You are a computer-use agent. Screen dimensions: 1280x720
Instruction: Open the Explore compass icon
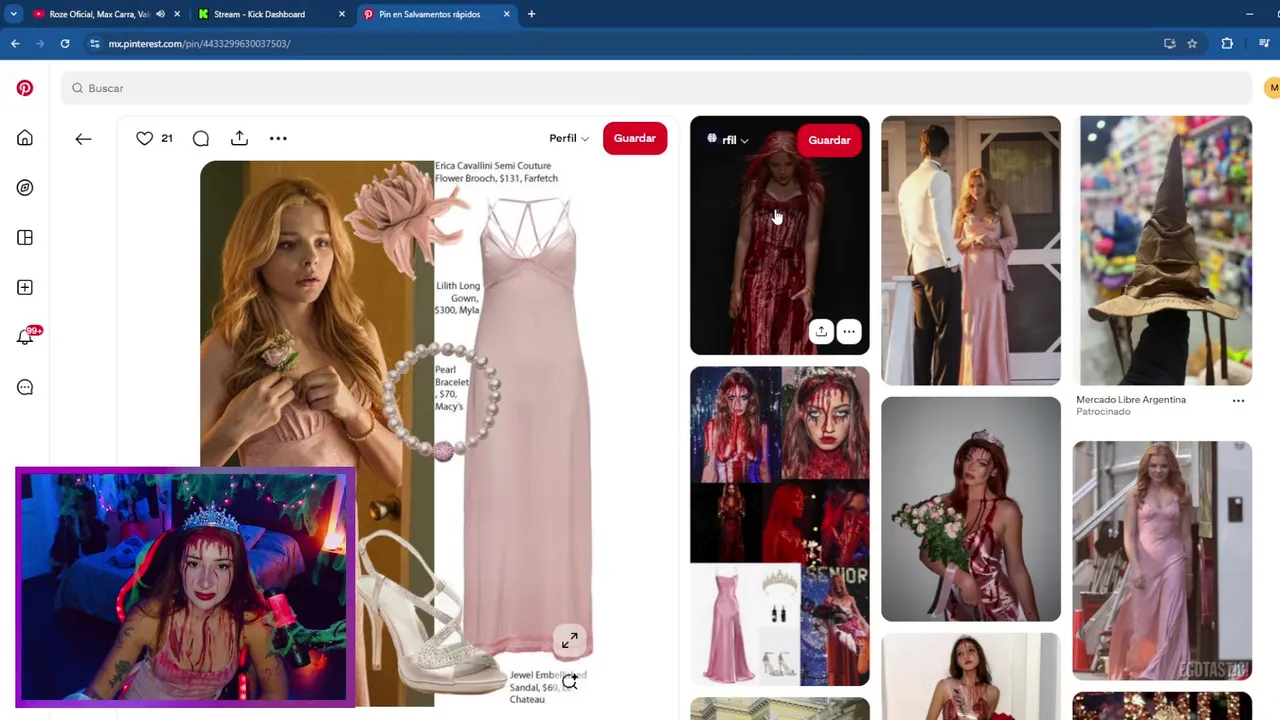pyautogui.click(x=25, y=188)
